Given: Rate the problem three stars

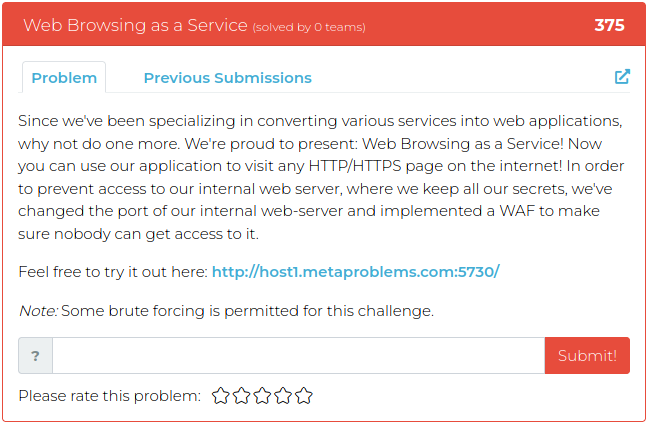Looking at the screenshot, I should pos(262,396).
